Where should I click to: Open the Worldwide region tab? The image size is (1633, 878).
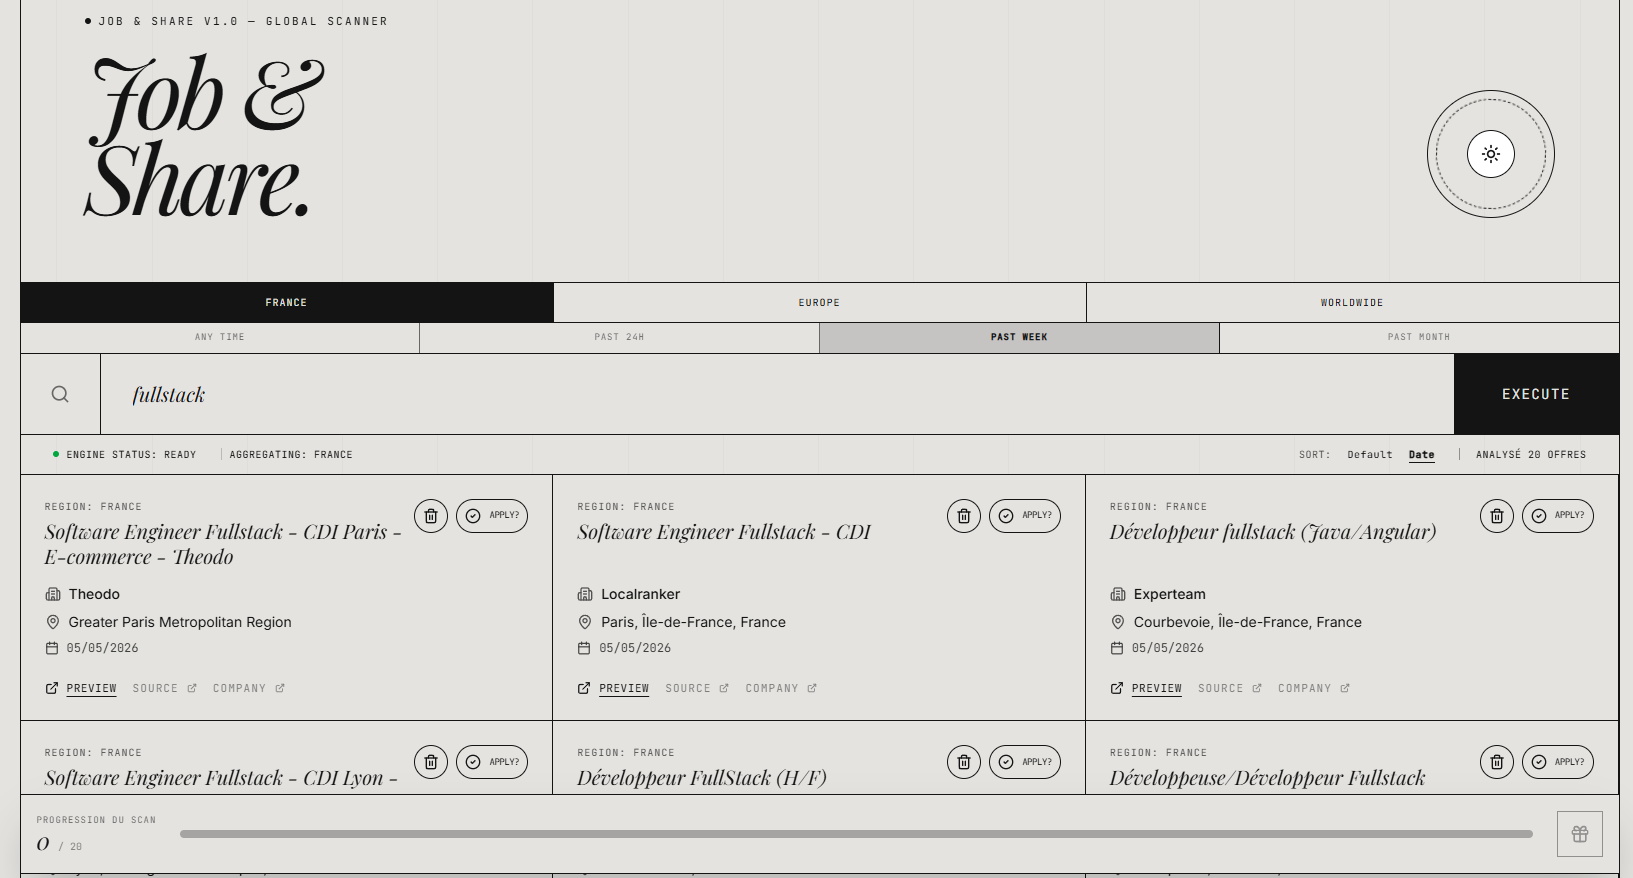(1352, 302)
